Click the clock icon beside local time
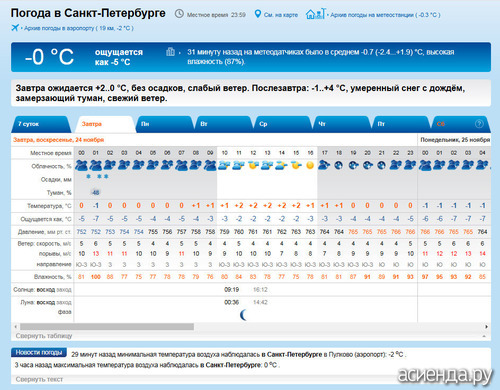Screen dimensions: 500x390 click(x=179, y=14)
